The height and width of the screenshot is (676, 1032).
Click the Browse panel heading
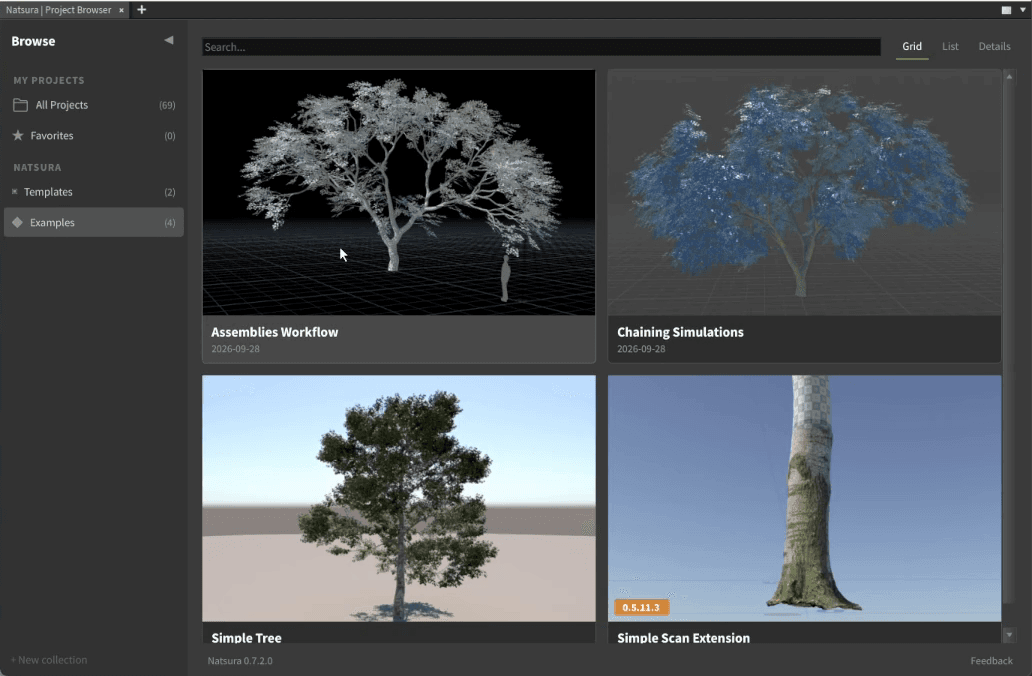(33, 41)
